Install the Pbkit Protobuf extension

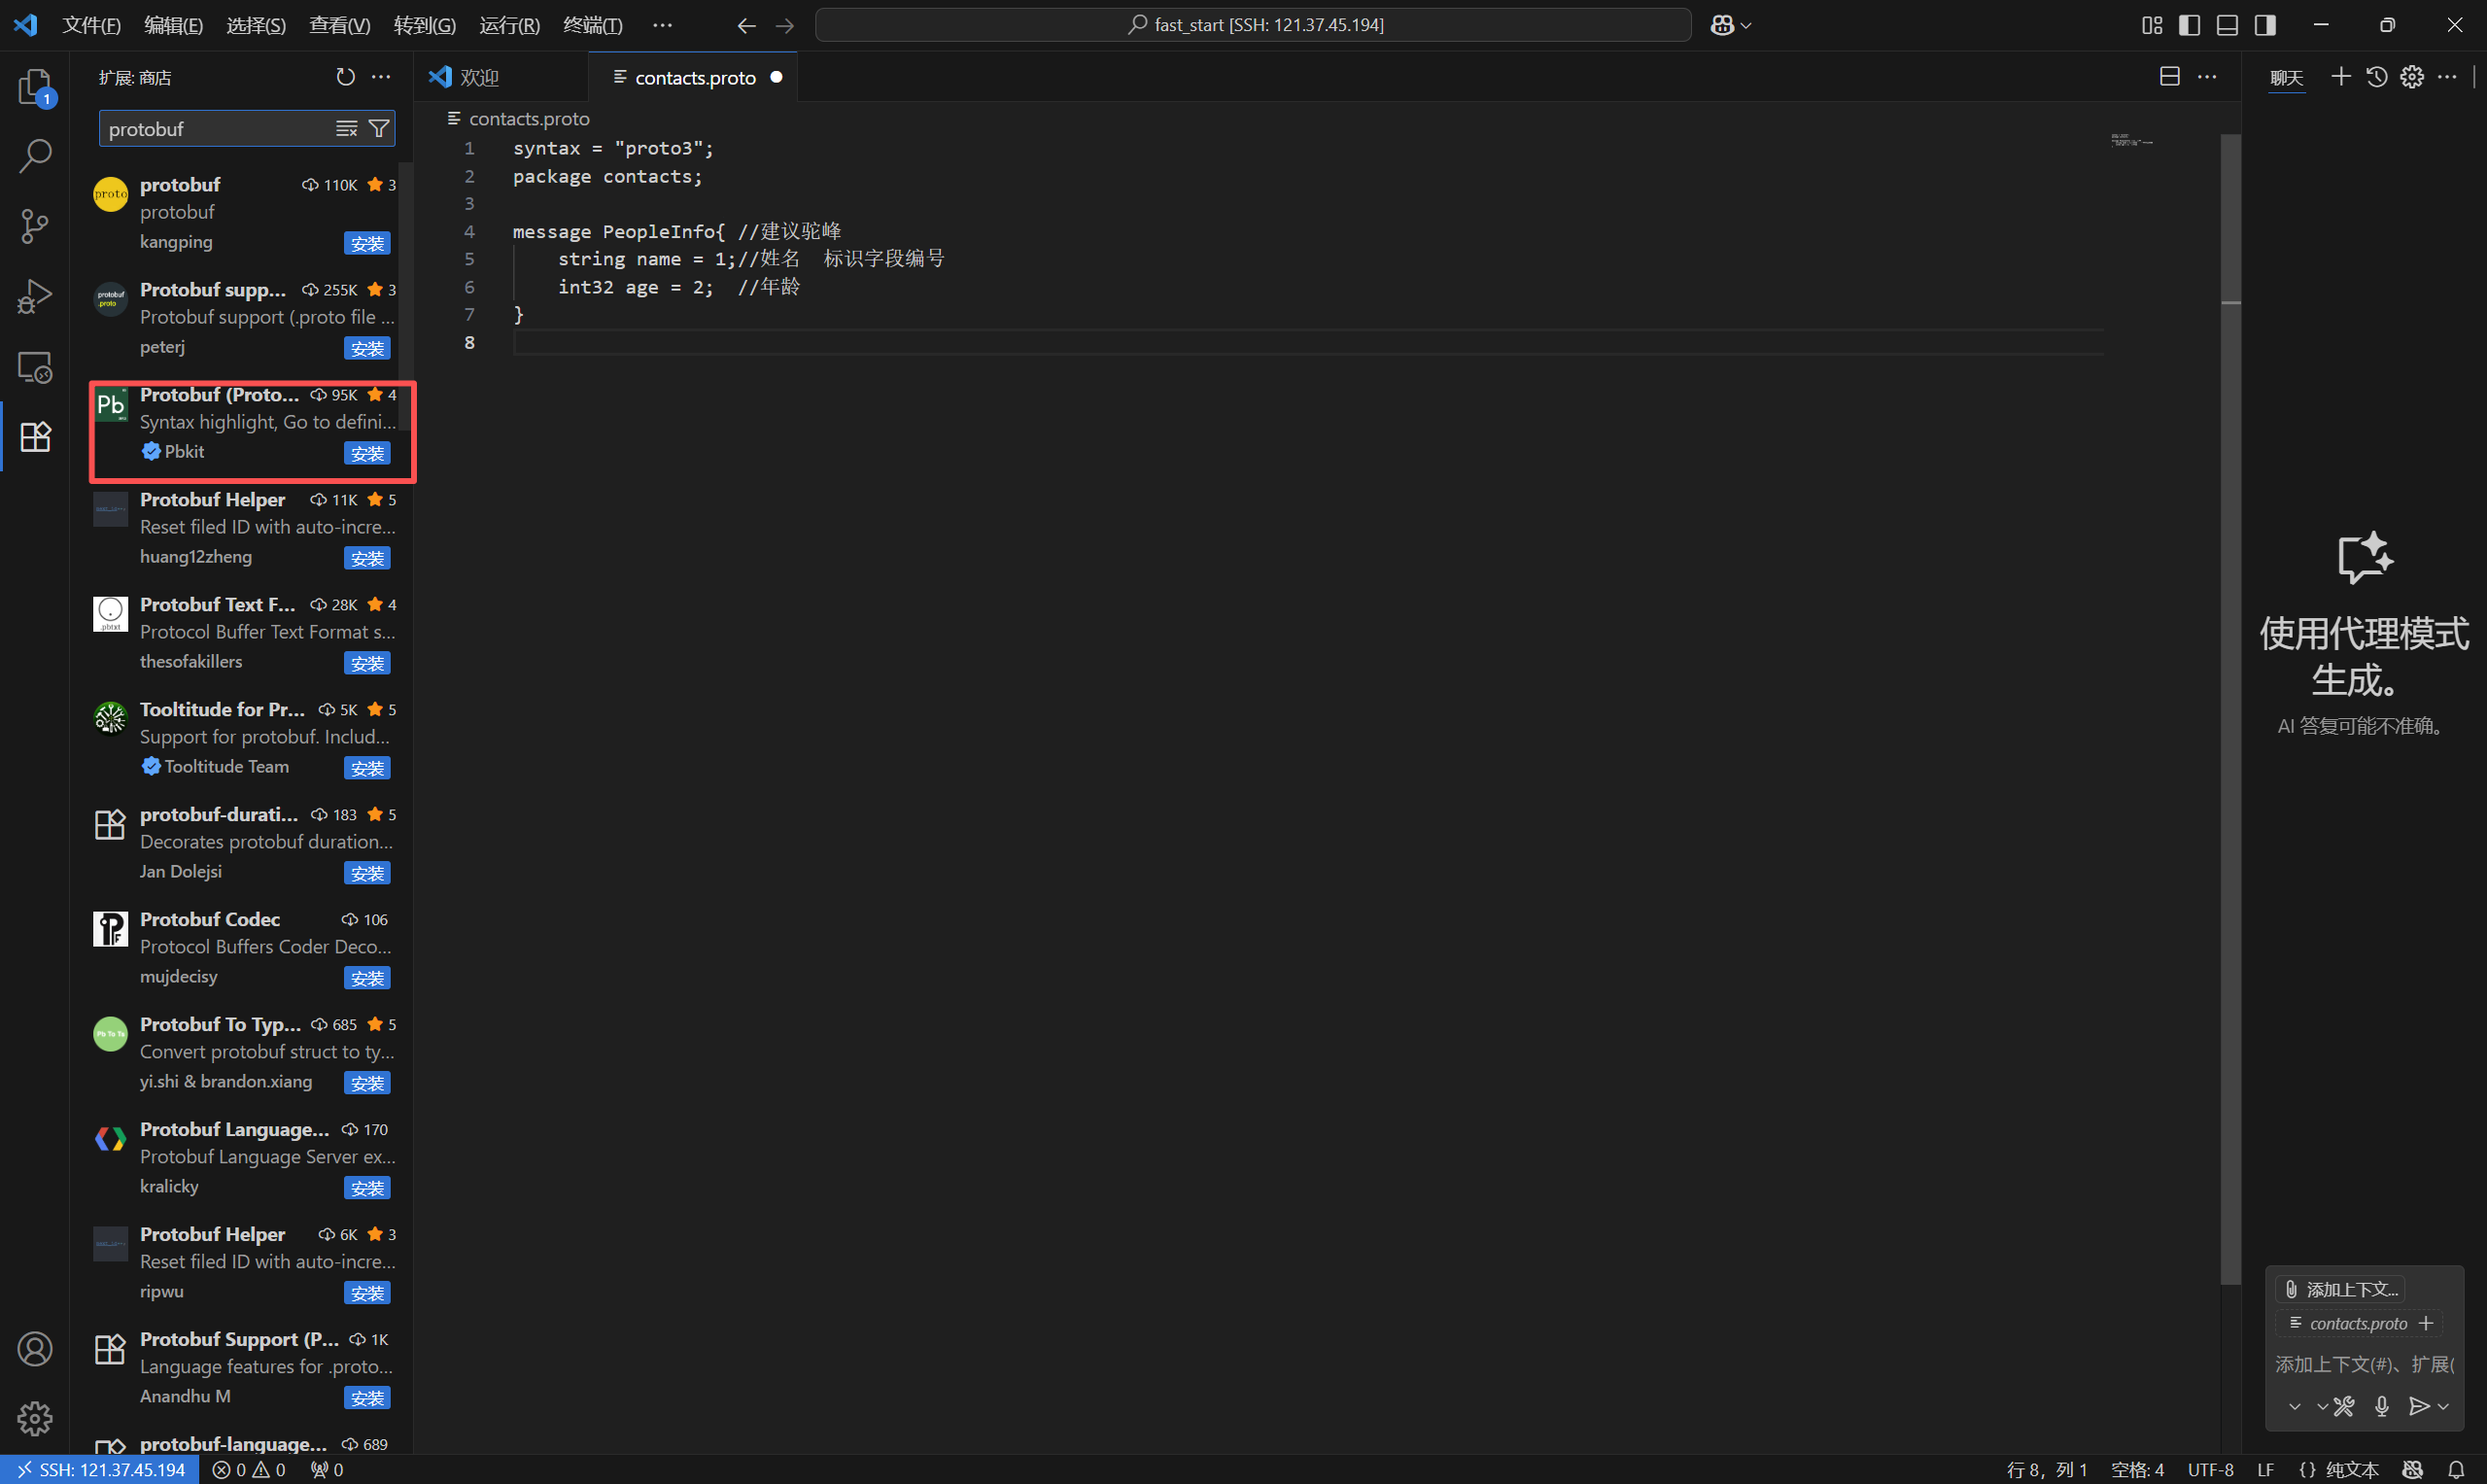[367, 453]
